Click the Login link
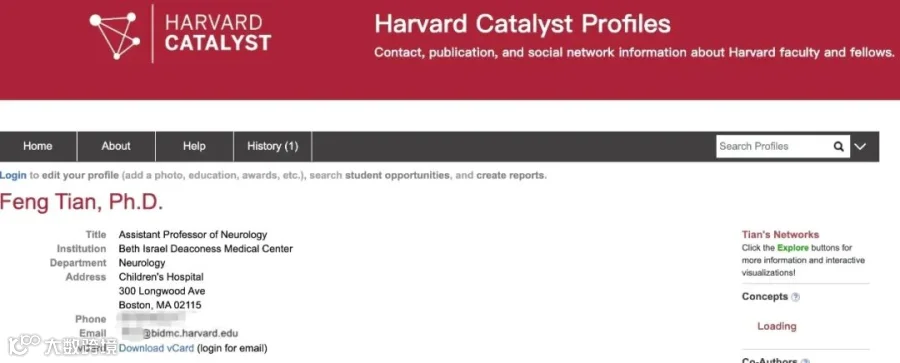This screenshot has width=900, height=363. coord(13,175)
